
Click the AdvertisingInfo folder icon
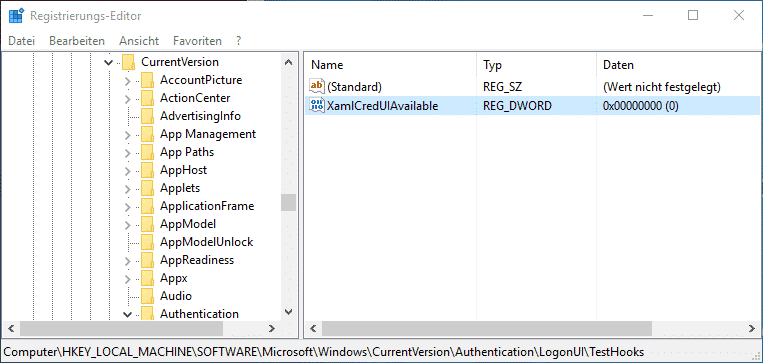[x=147, y=116]
